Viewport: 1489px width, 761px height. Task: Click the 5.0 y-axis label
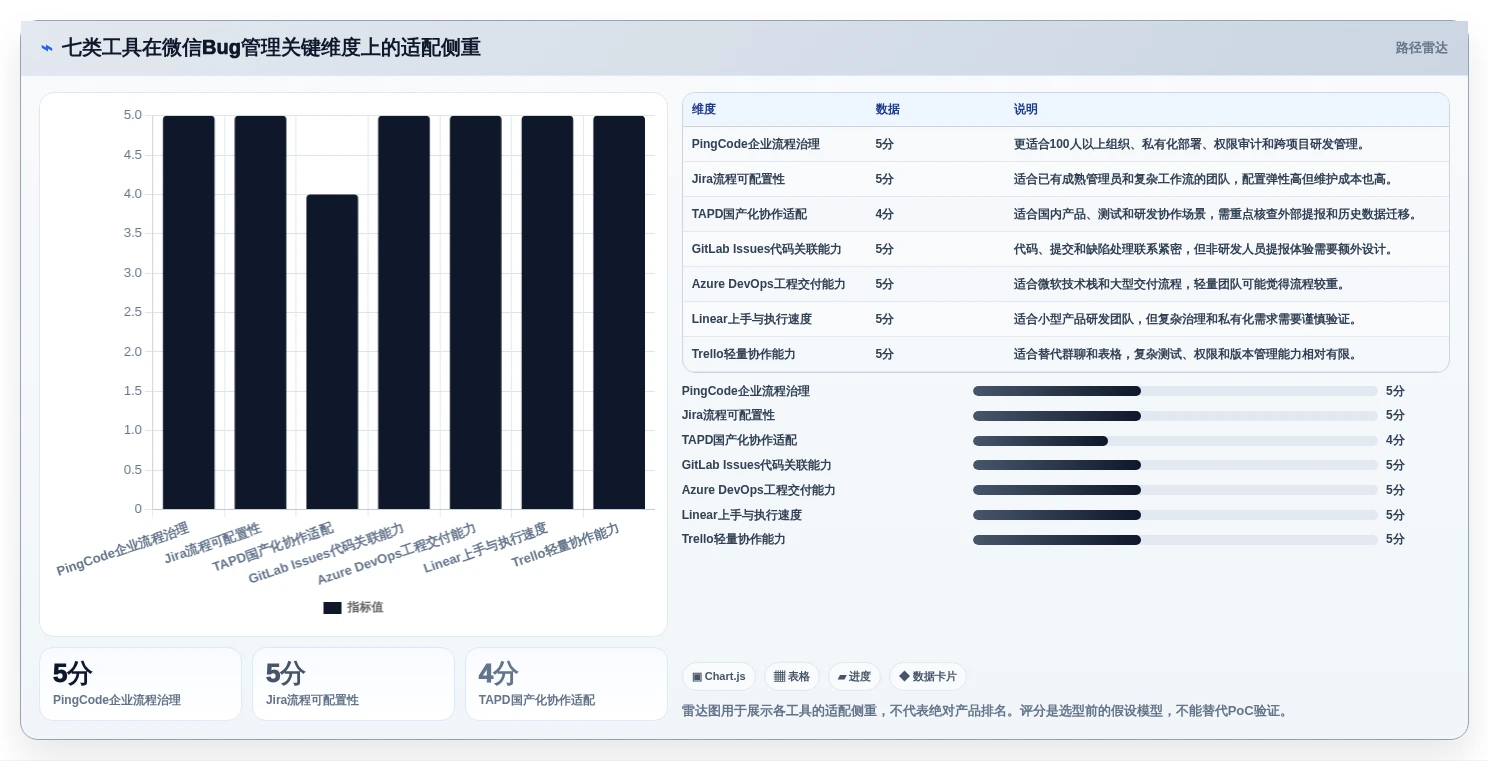(132, 115)
